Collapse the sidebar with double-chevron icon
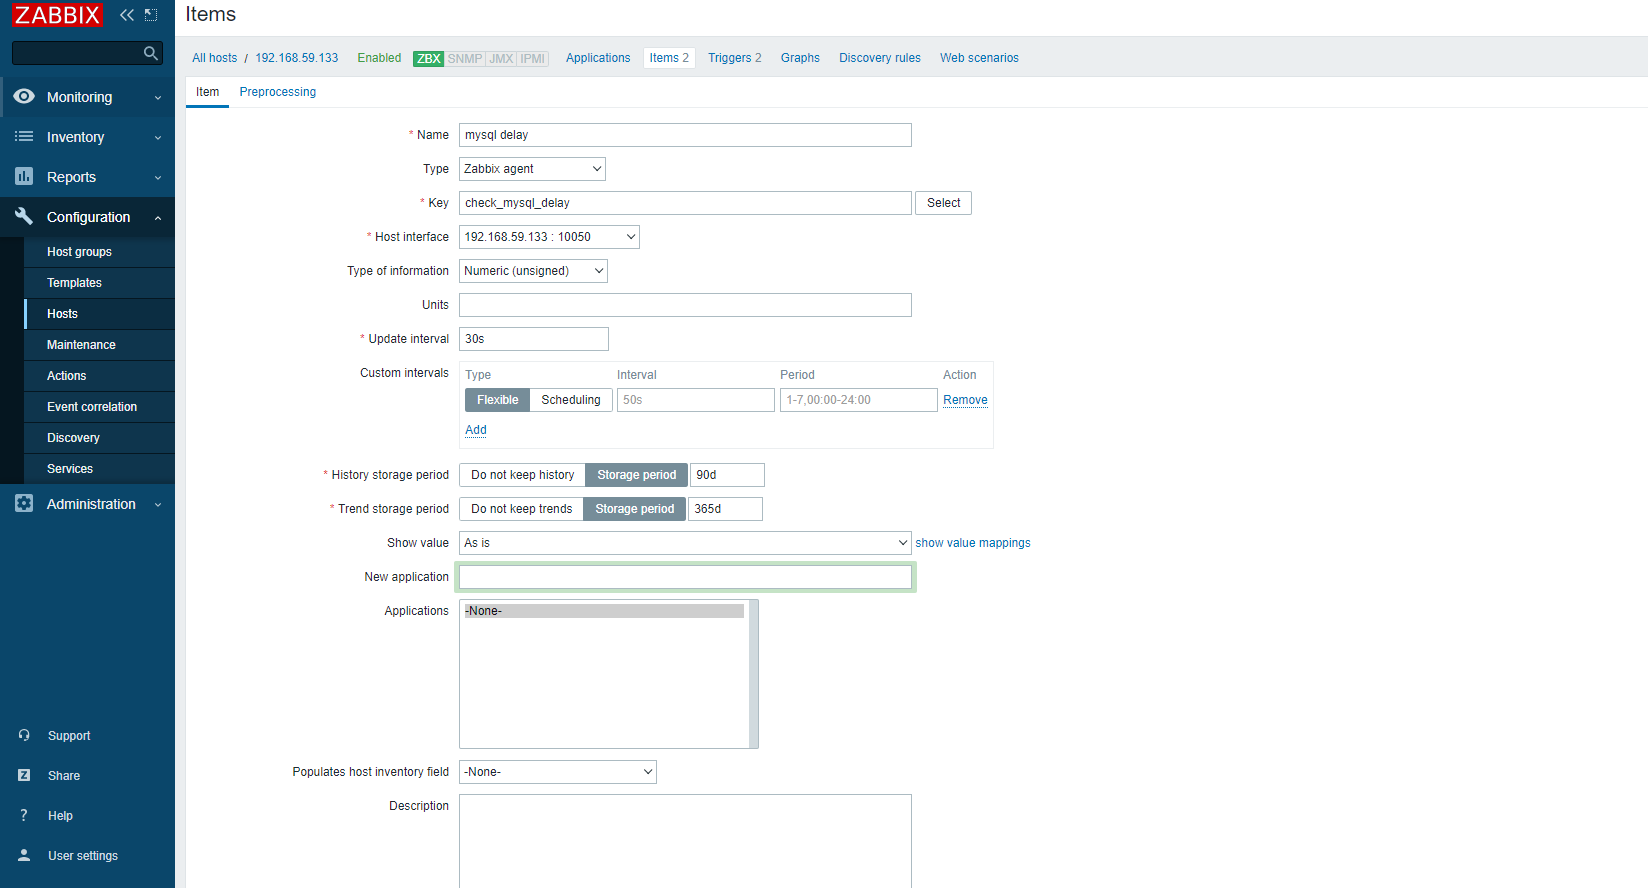 (x=127, y=15)
